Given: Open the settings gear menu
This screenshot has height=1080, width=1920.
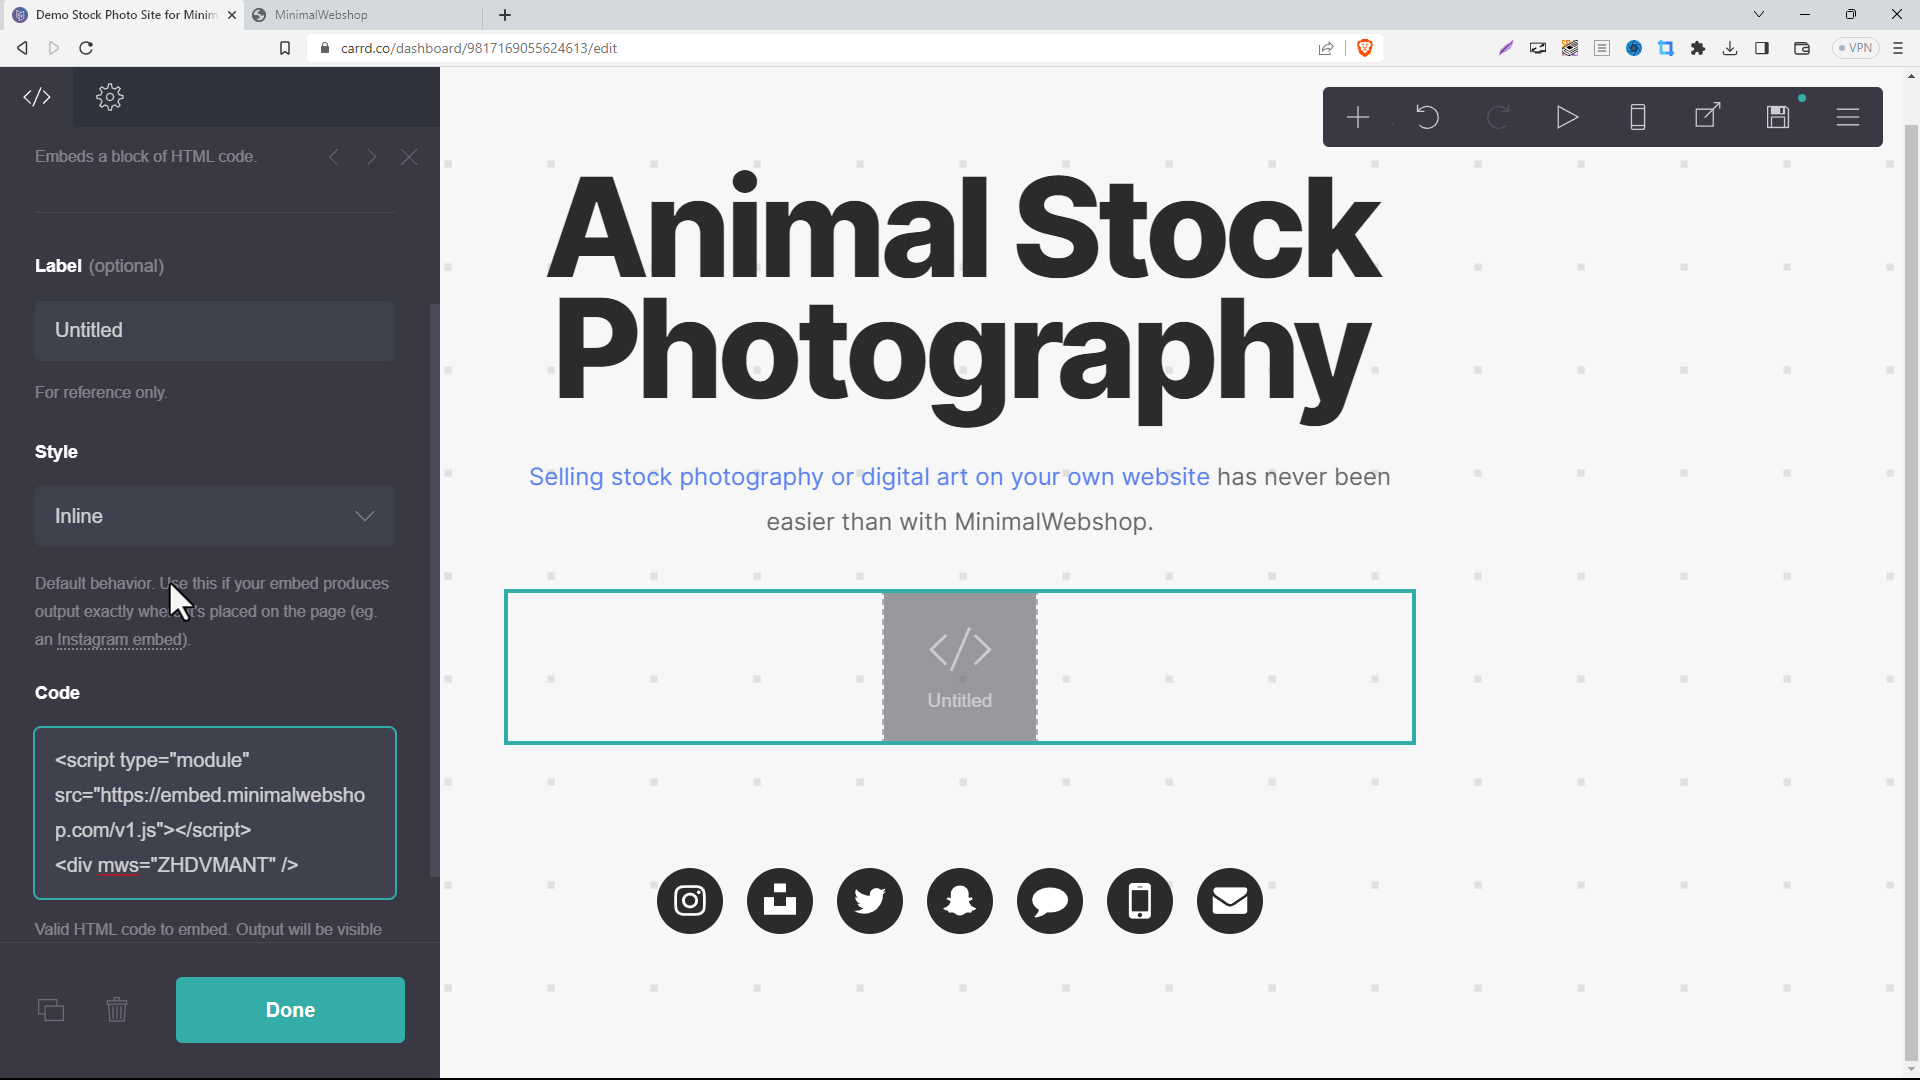Looking at the screenshot, I should coord(108,96).
